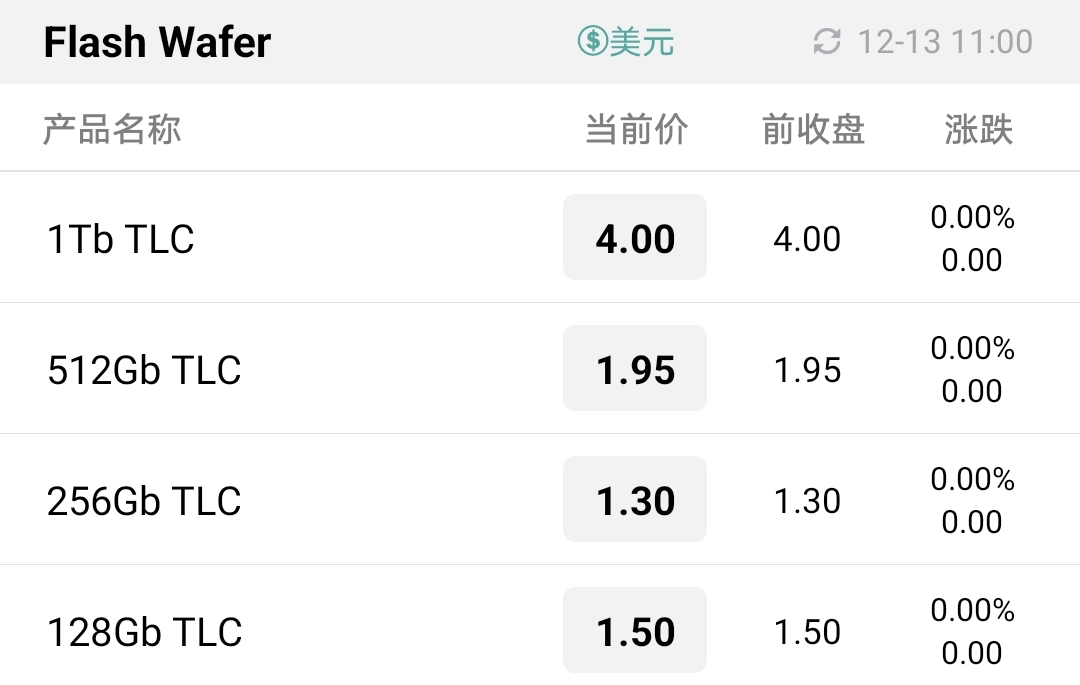Select the 256Gb TLC product name
The width and height of the screenshot is (1080, 685).
coord(144,500)
